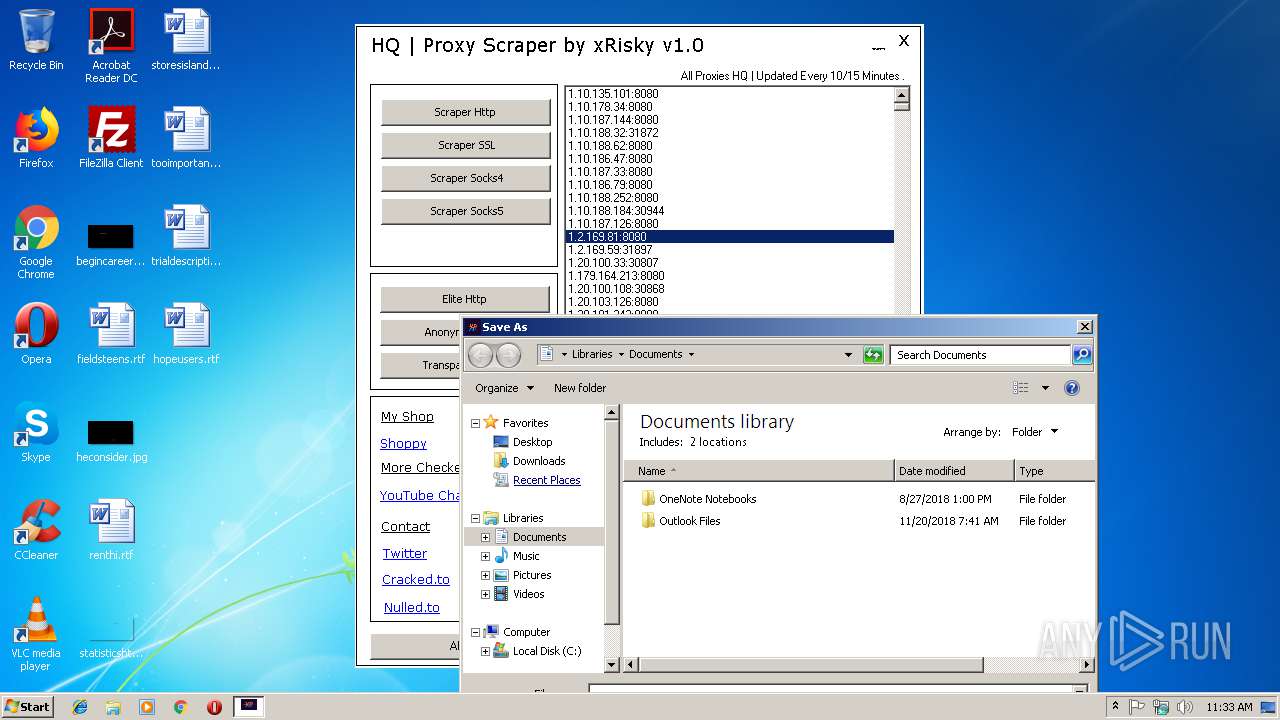Expand the Music library node
This screenshot has height=720, width=1280.
coord(486,556)
